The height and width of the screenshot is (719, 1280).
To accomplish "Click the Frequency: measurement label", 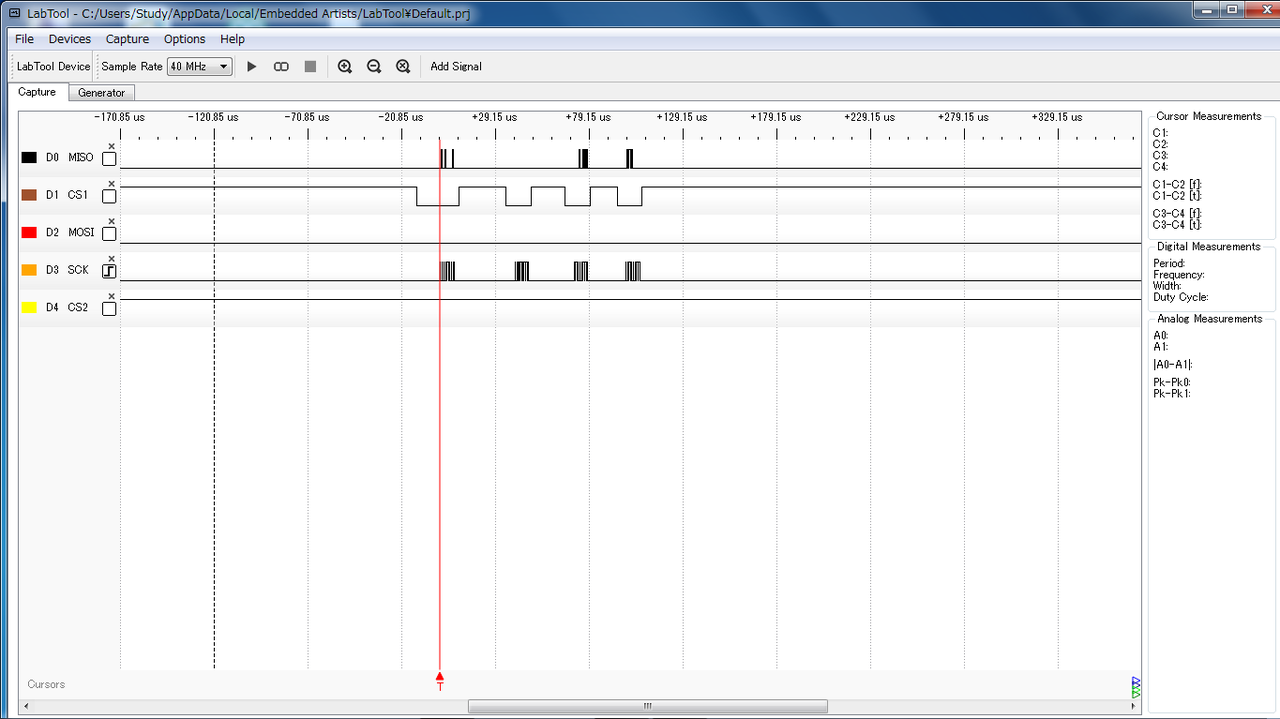I will point(1179,275).
